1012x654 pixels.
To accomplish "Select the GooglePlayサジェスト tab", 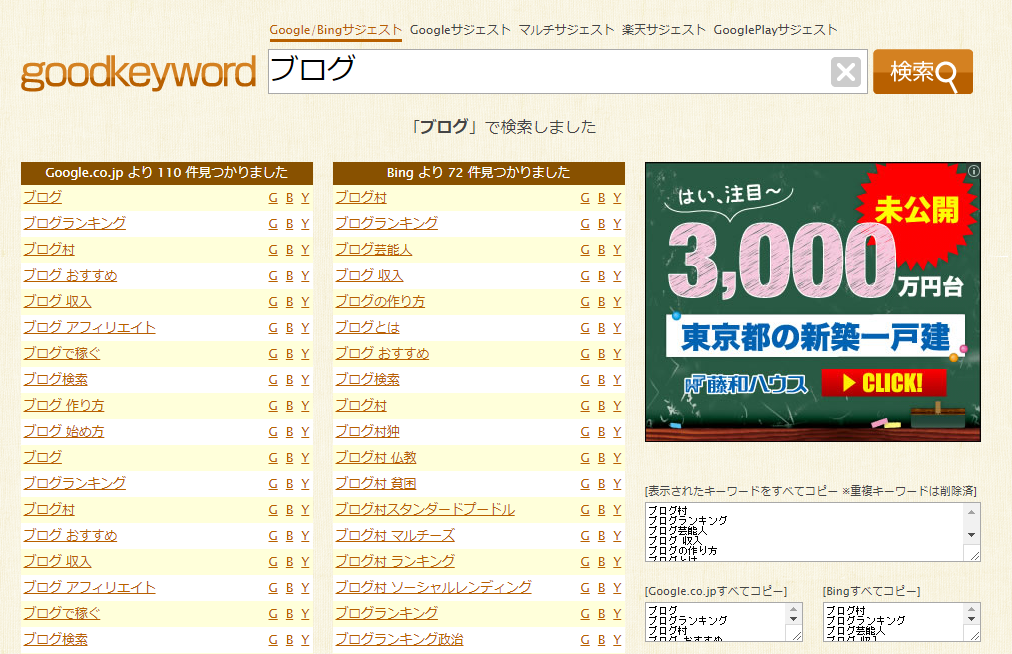I will (x=775, y=30).
